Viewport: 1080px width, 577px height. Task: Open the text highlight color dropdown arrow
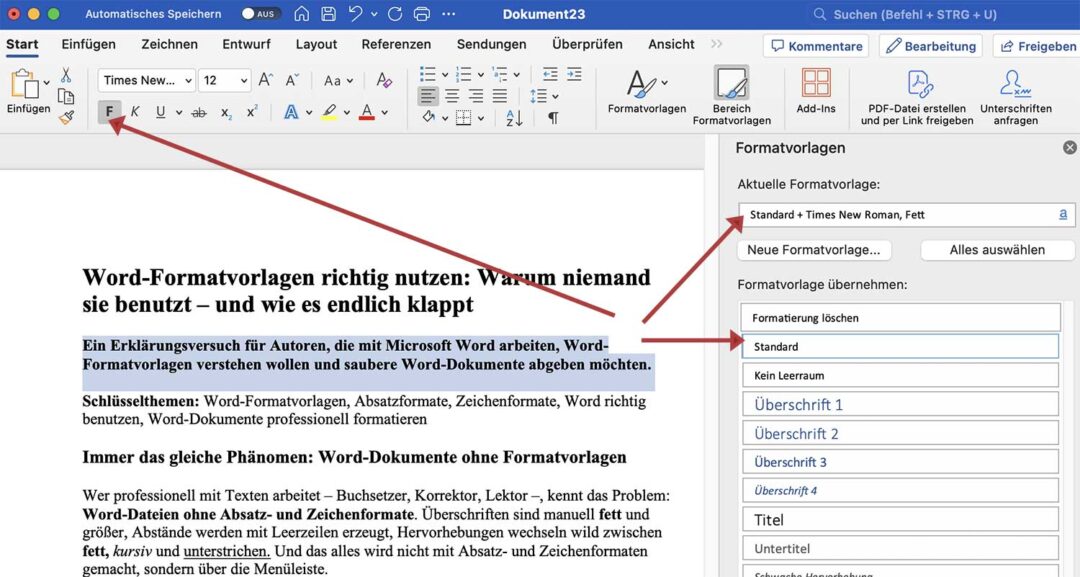tap(345, 112)
